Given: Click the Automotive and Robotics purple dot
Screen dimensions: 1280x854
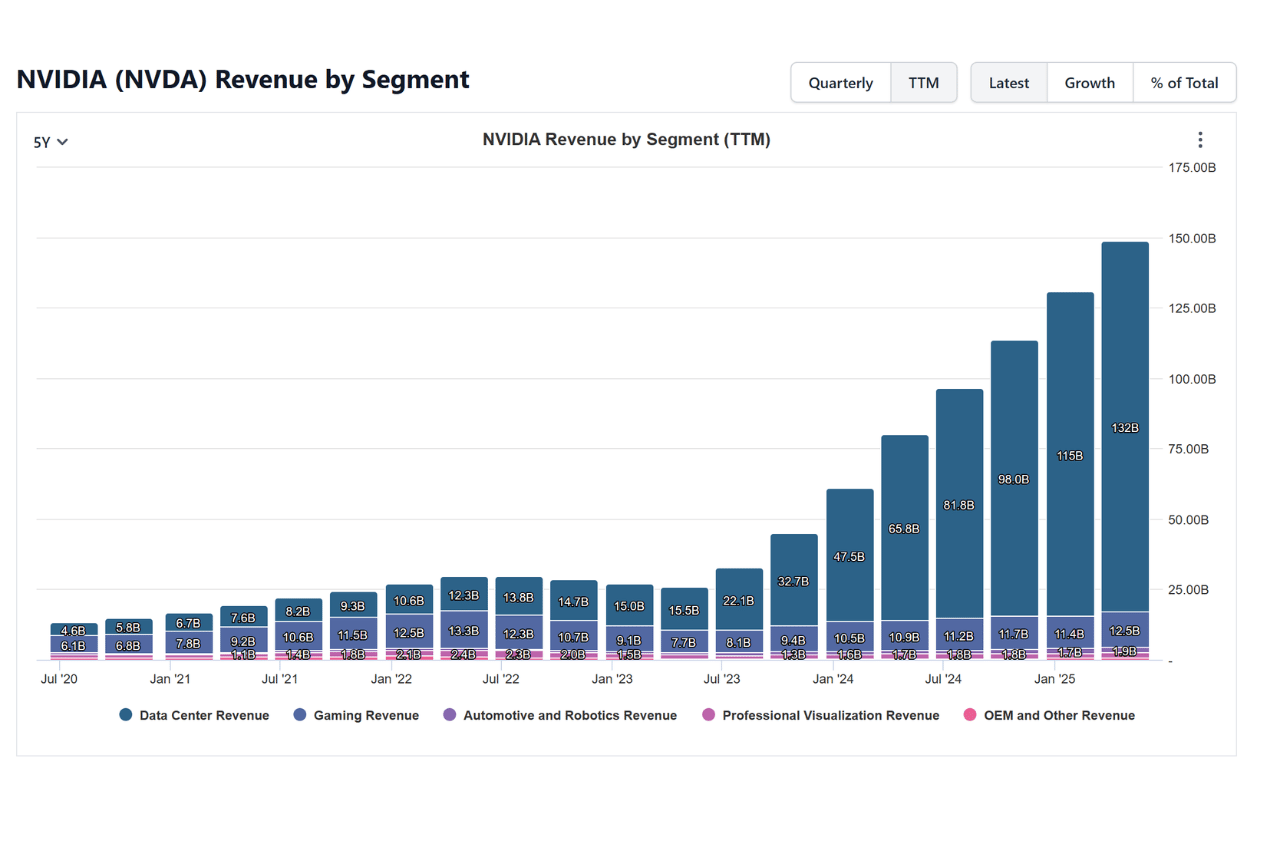Looking at the screenshot, I should point(449,715).
